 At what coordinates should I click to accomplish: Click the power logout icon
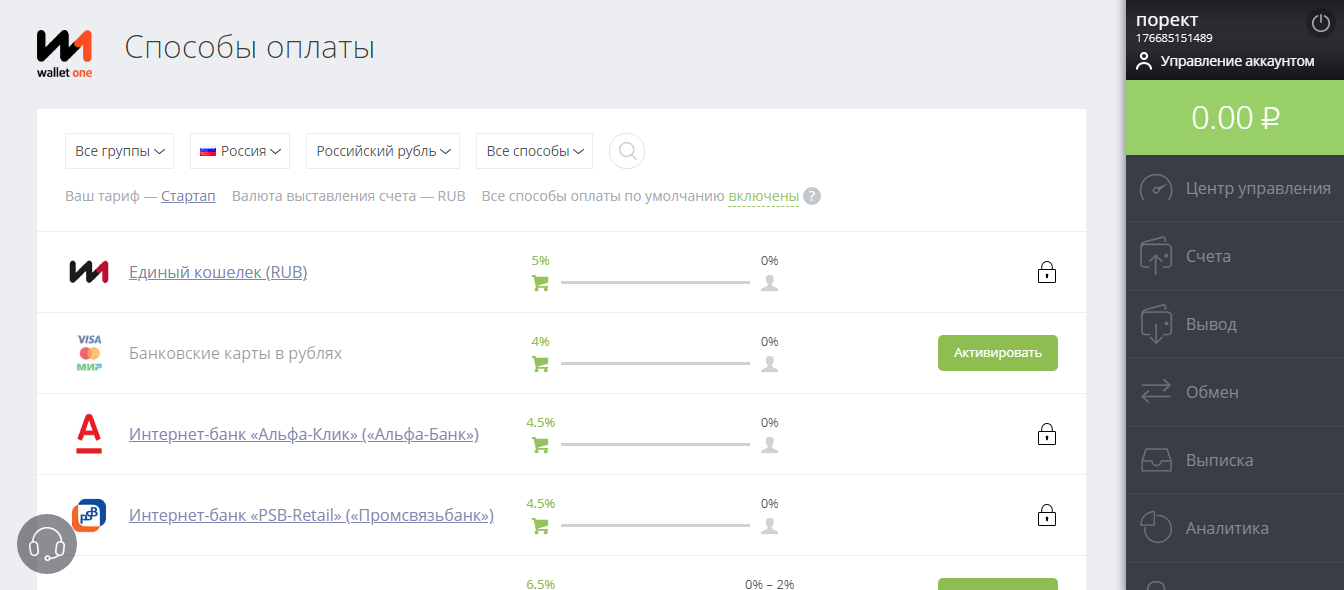pyautogui.click(x=1321, y=23)
